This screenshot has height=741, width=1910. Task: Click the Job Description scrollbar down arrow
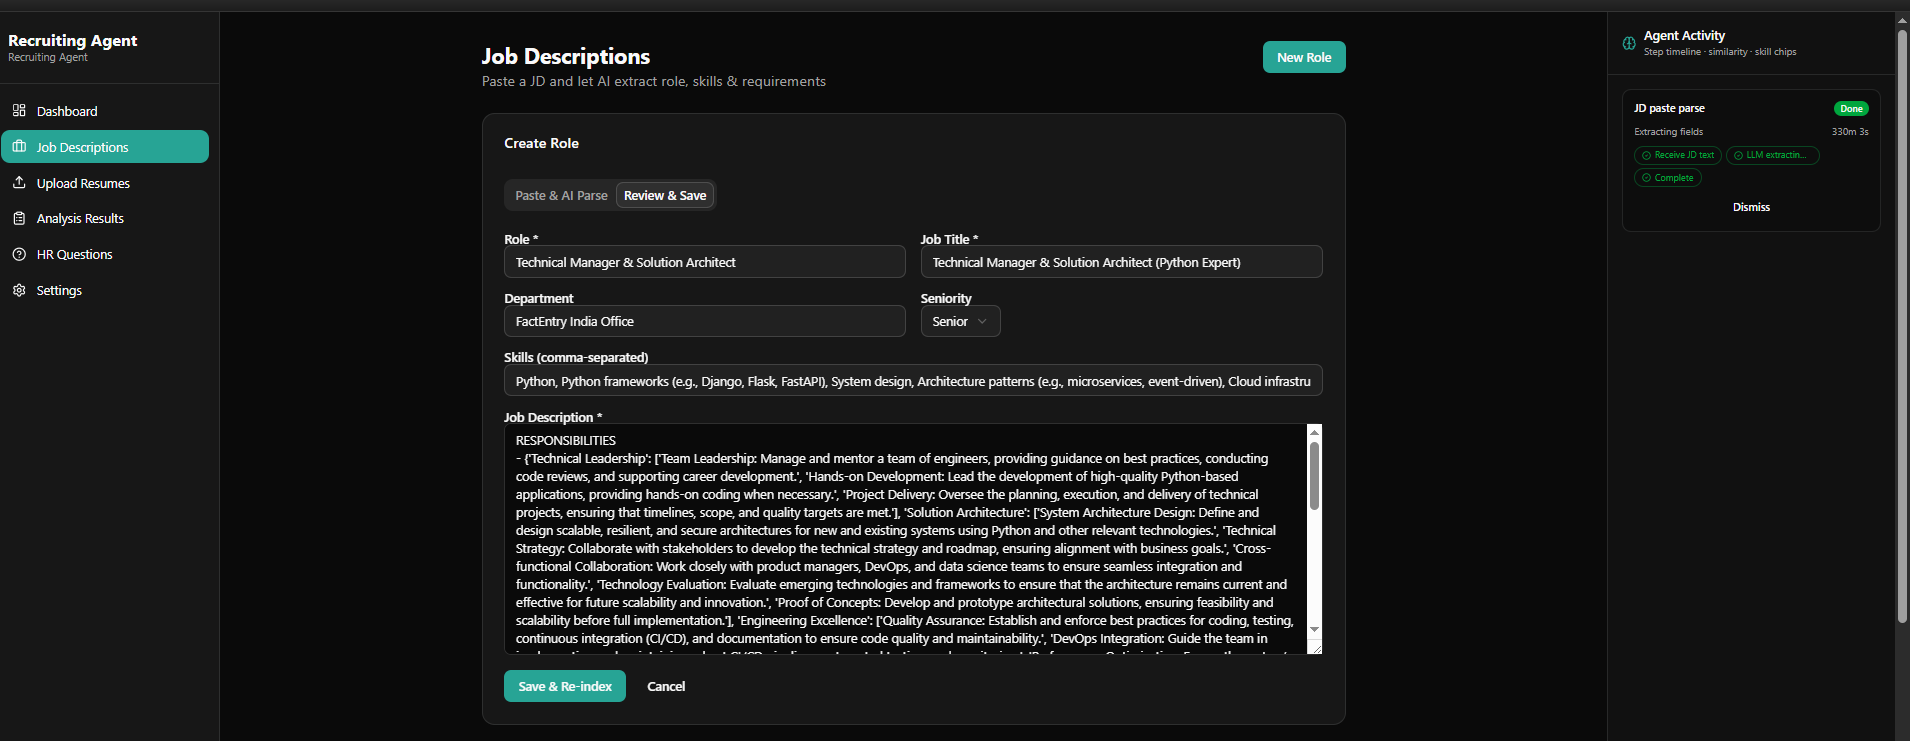[1314, 629]
